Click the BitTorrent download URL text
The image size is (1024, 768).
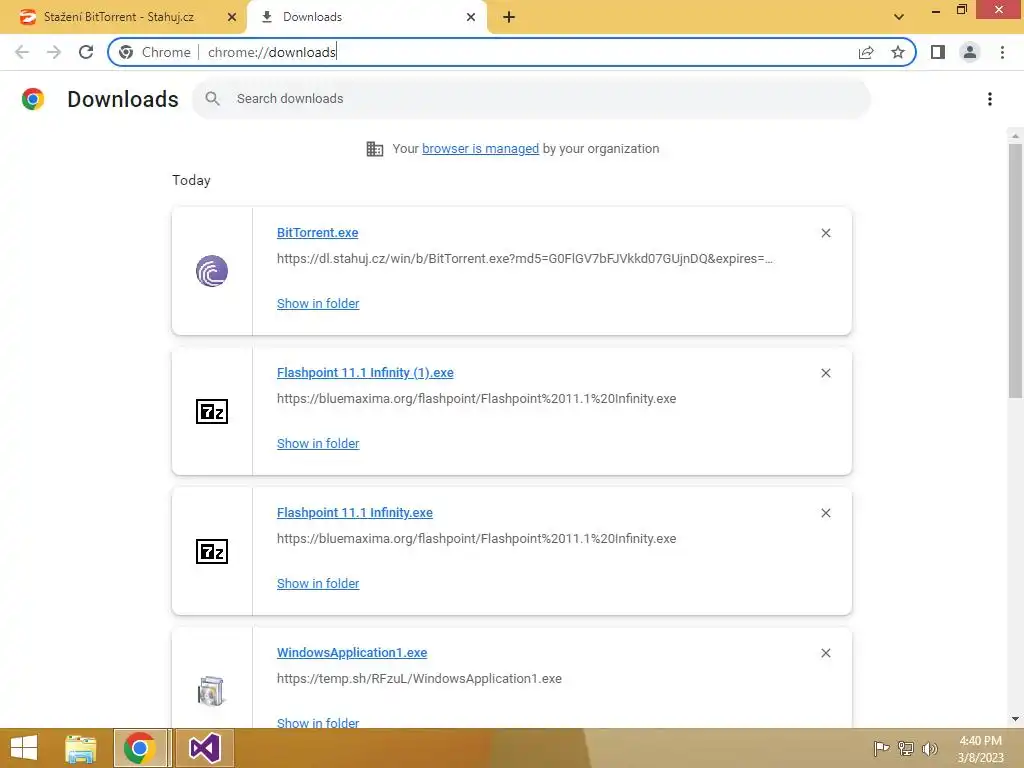[x=524, y=259]
